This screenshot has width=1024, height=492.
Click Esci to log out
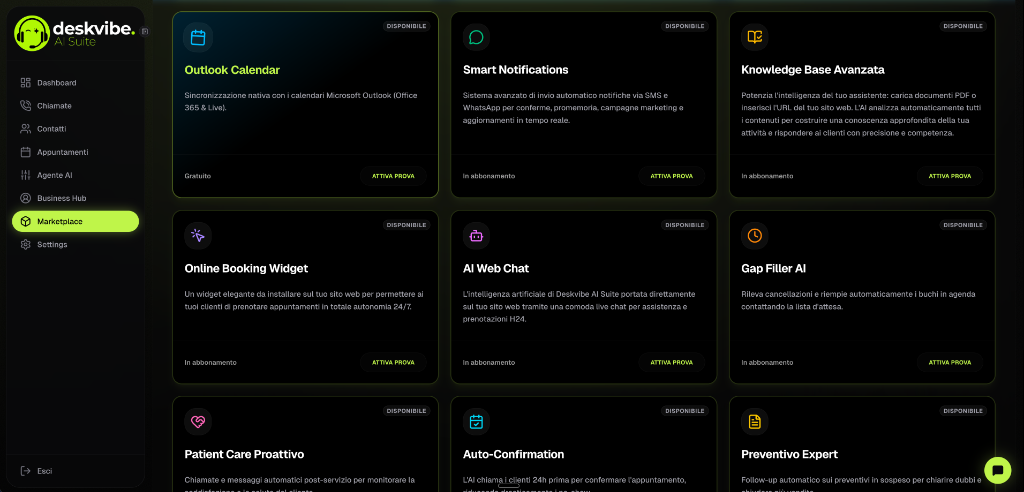[x=44, y=471]
